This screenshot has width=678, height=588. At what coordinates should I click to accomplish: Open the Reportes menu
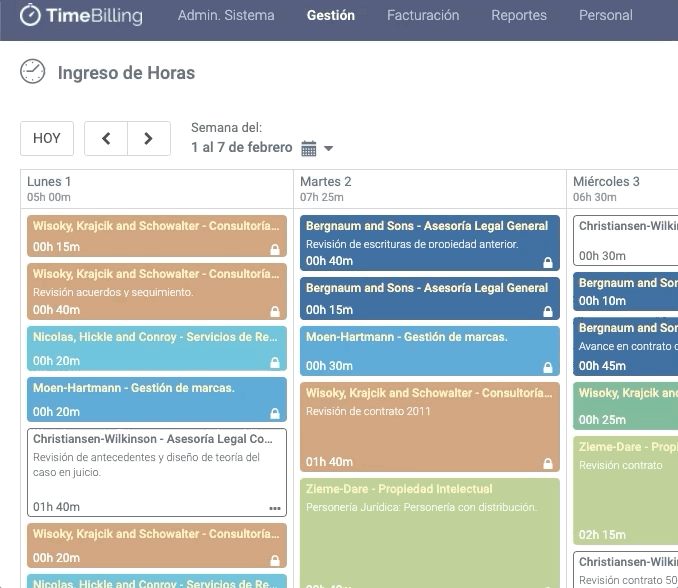pyautogui.click(x=519, y=15)
